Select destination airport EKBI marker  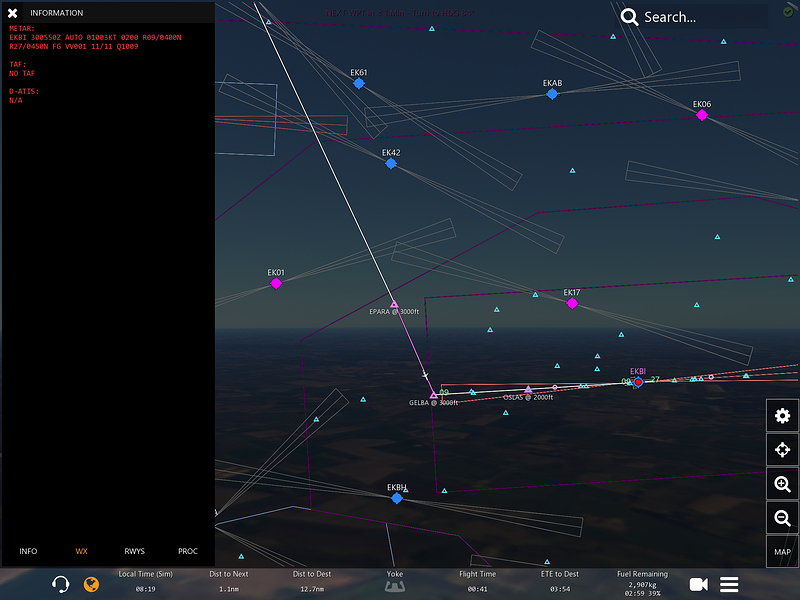638,382
